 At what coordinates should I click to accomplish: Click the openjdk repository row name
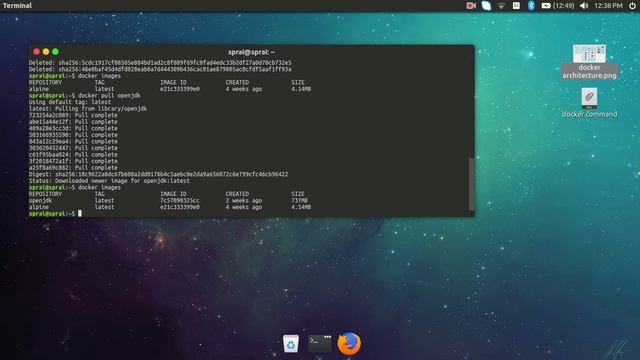(x=40, y=201)
